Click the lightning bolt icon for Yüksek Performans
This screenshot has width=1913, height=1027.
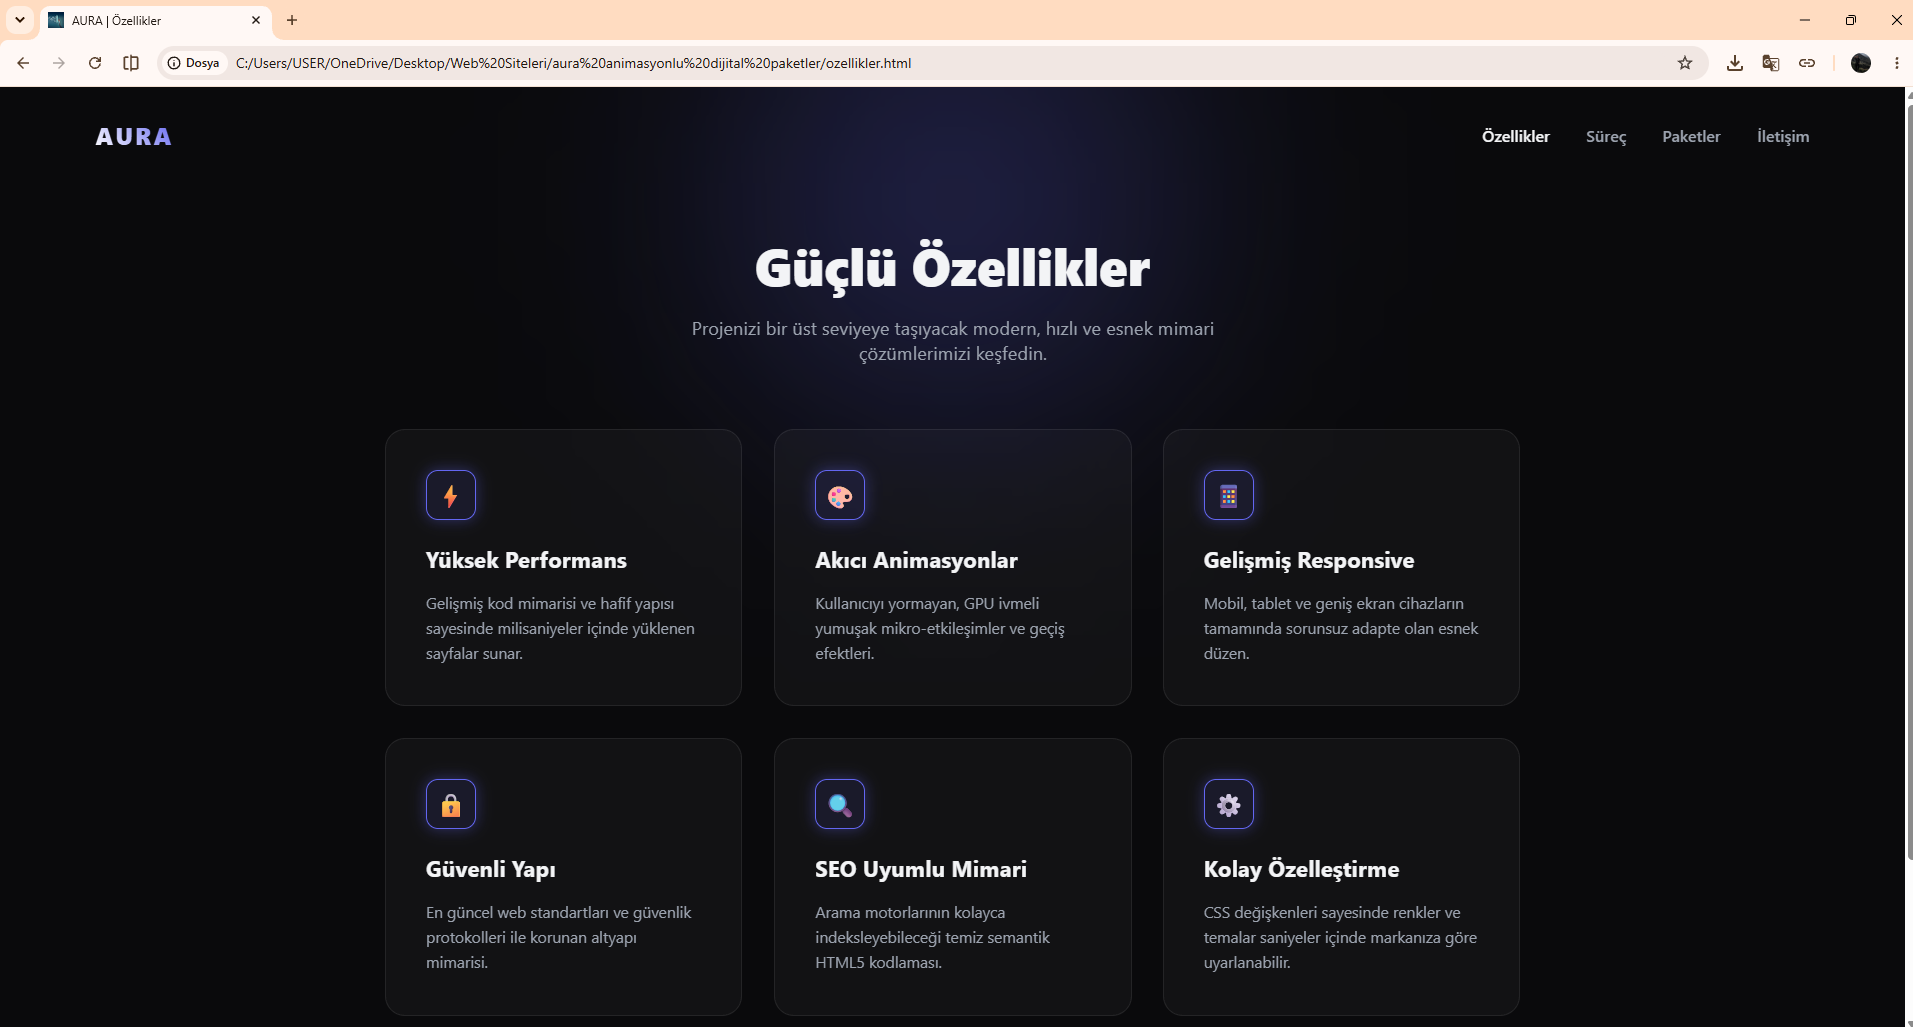[451, 495]
